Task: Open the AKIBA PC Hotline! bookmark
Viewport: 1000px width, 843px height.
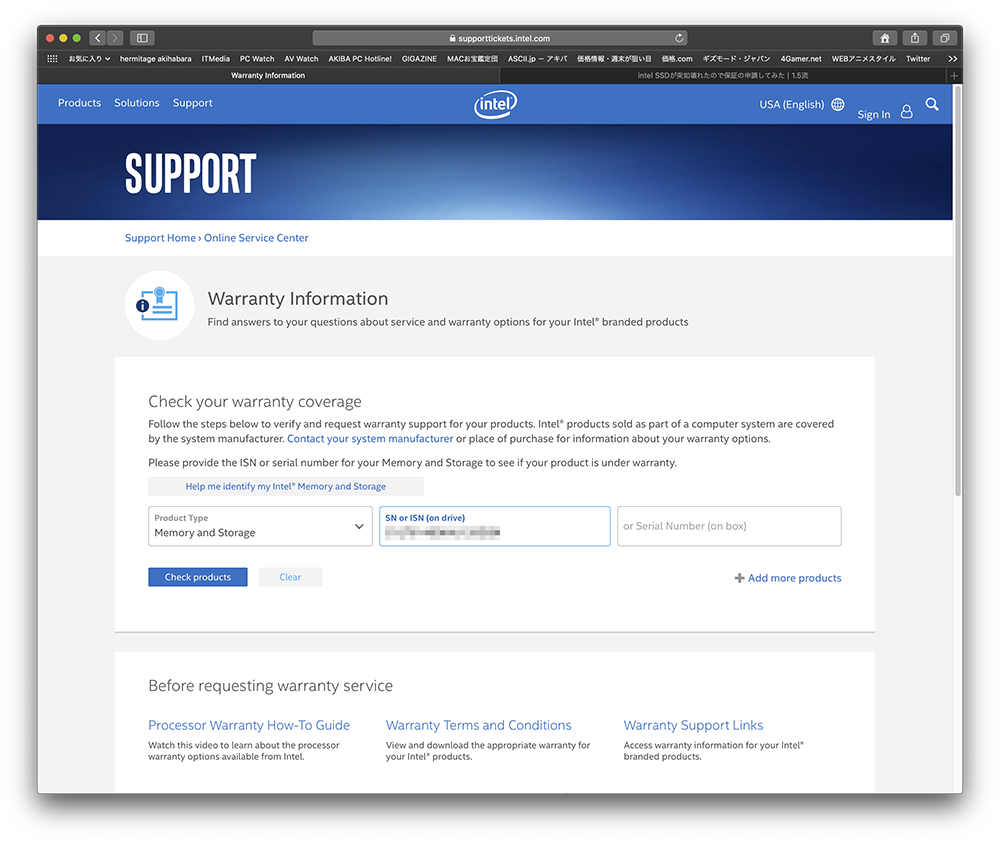Action: point(360,59)
